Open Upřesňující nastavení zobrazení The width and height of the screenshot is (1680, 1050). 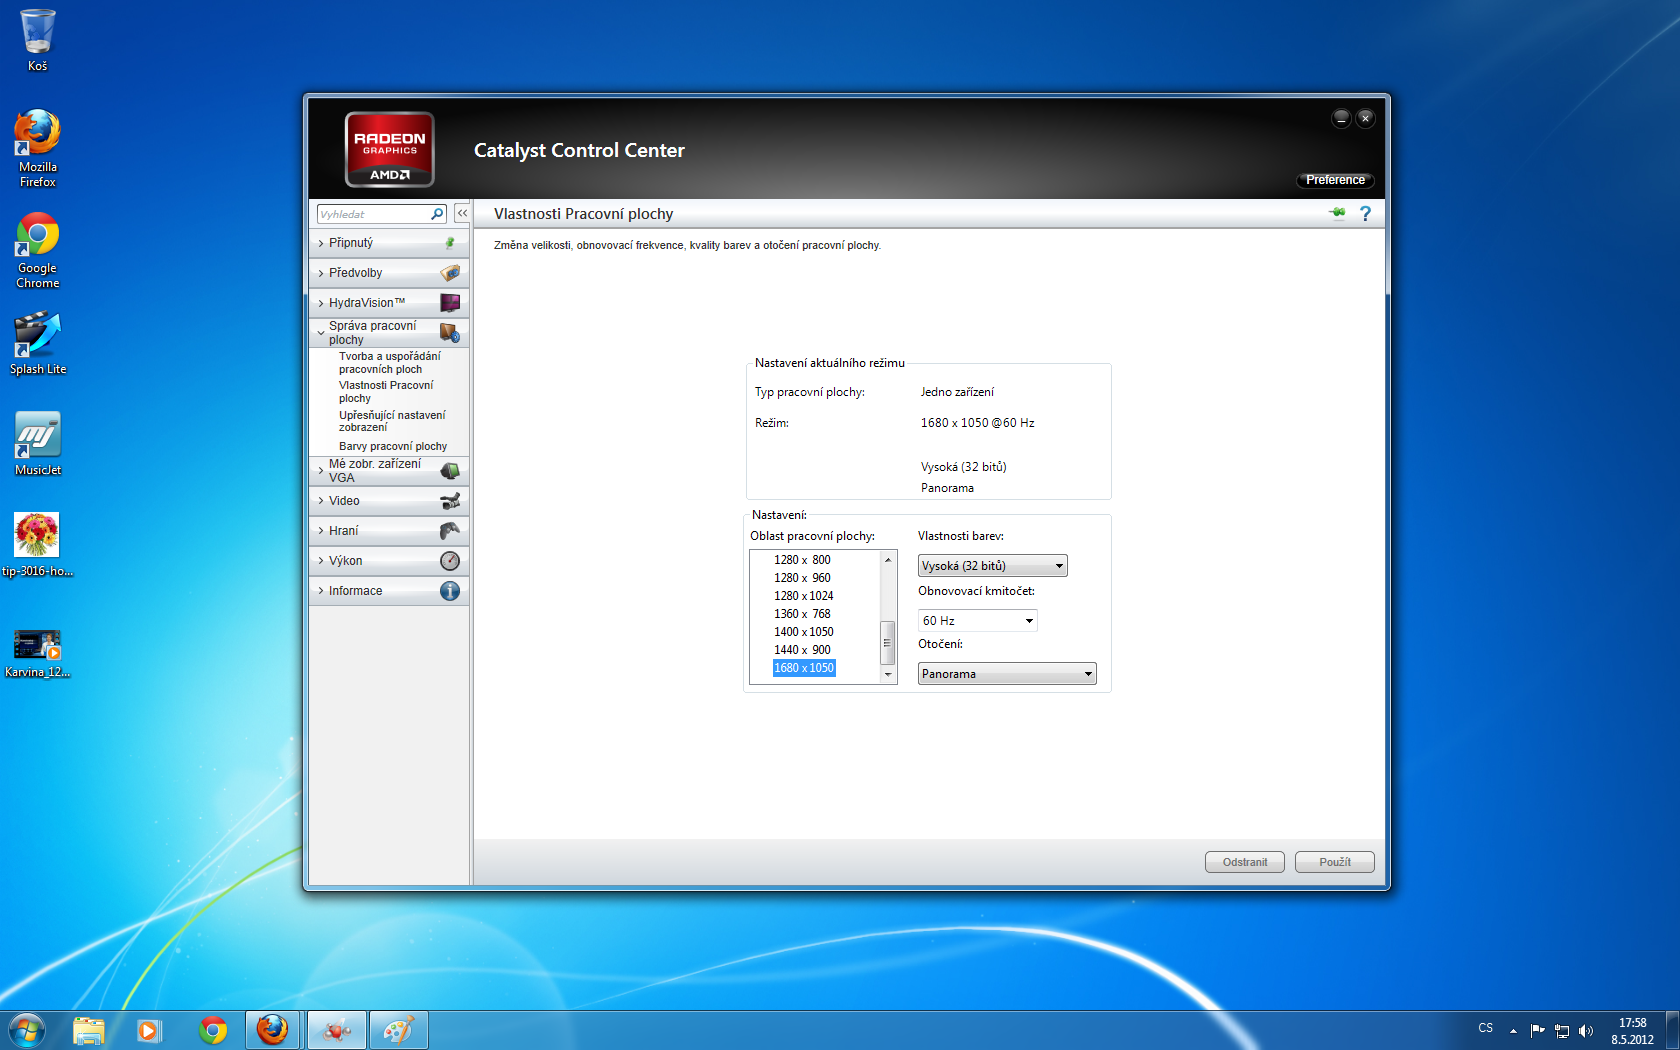[x=392, y=421]
